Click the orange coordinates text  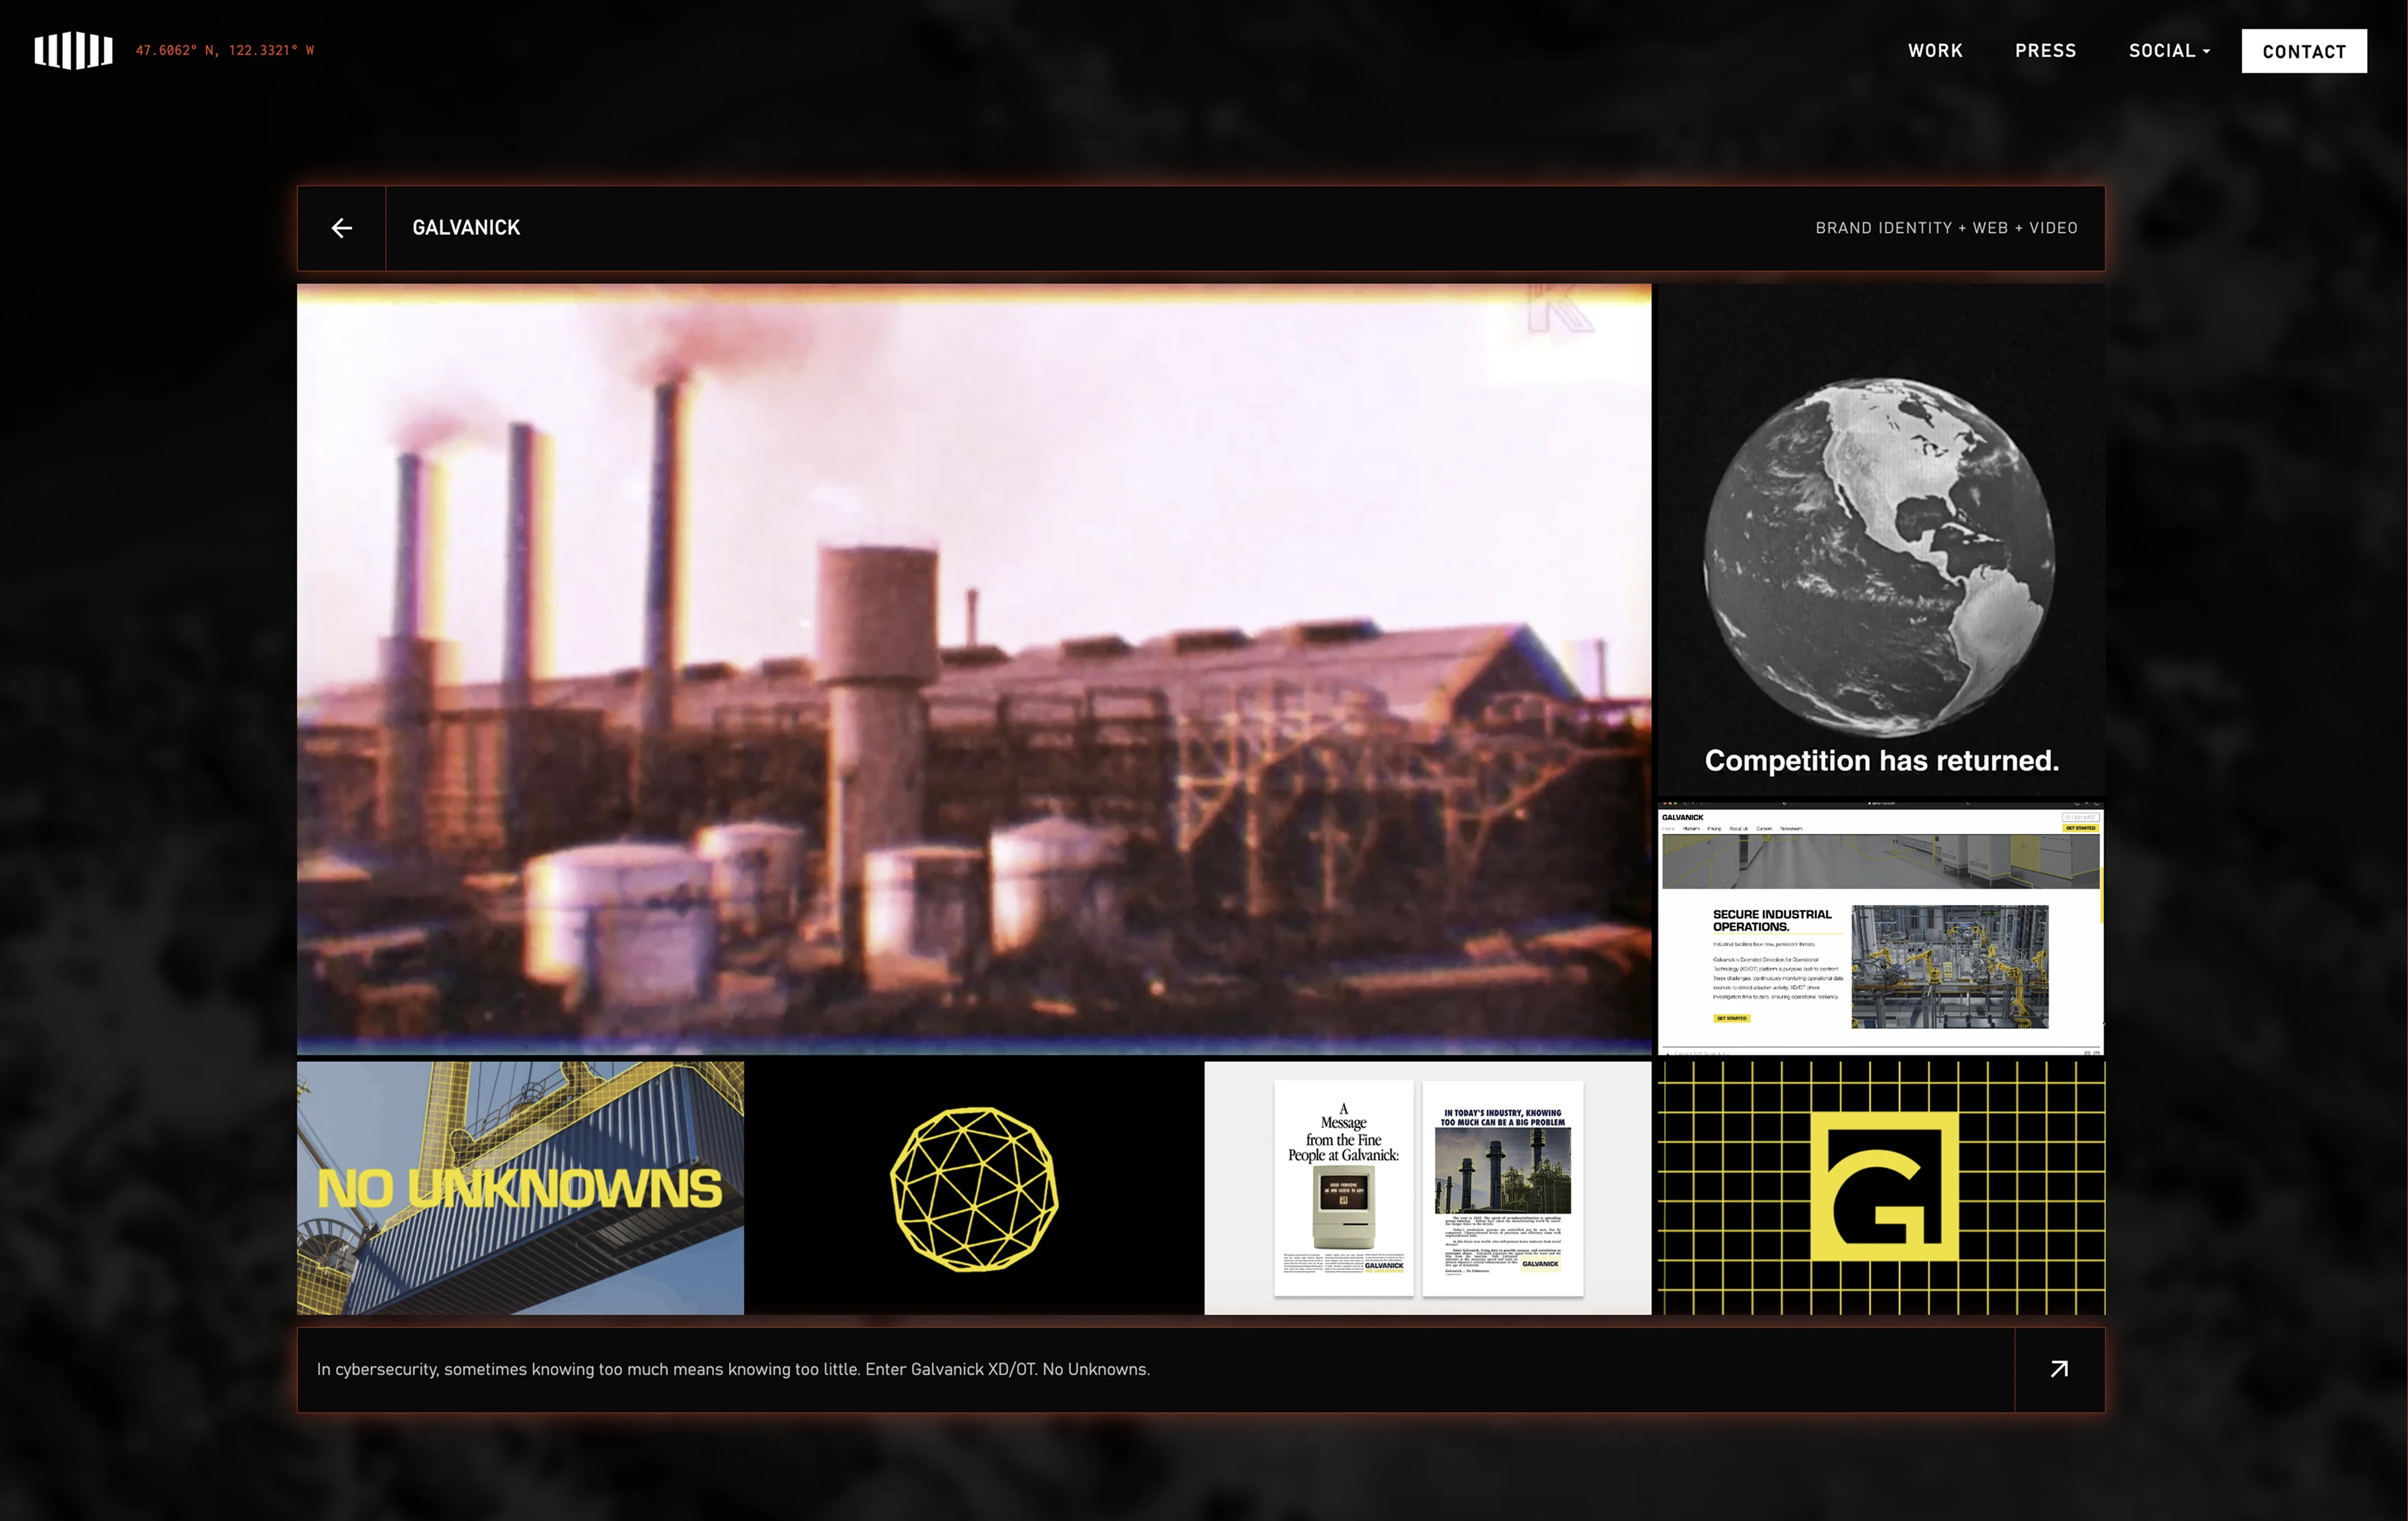[225, 50]
